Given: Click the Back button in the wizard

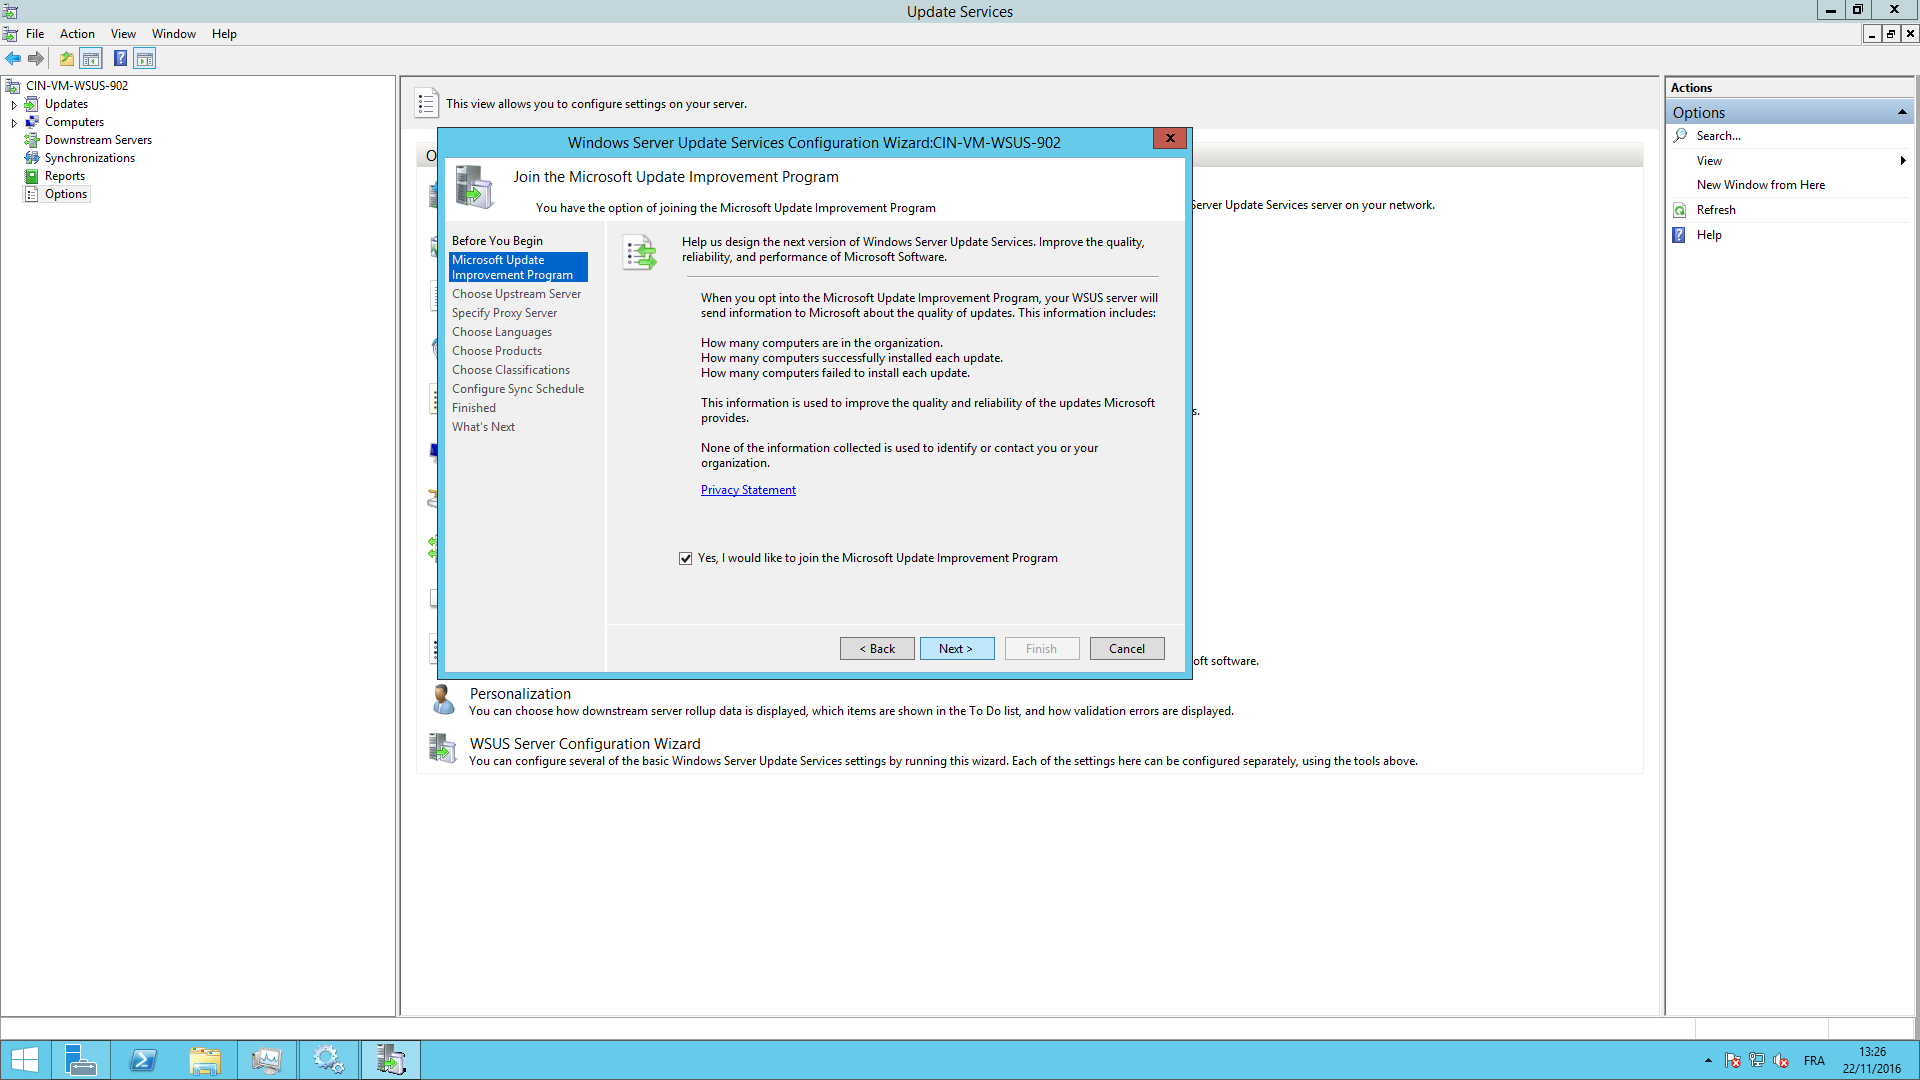Looking at the screenshot, I should [877, 649].
